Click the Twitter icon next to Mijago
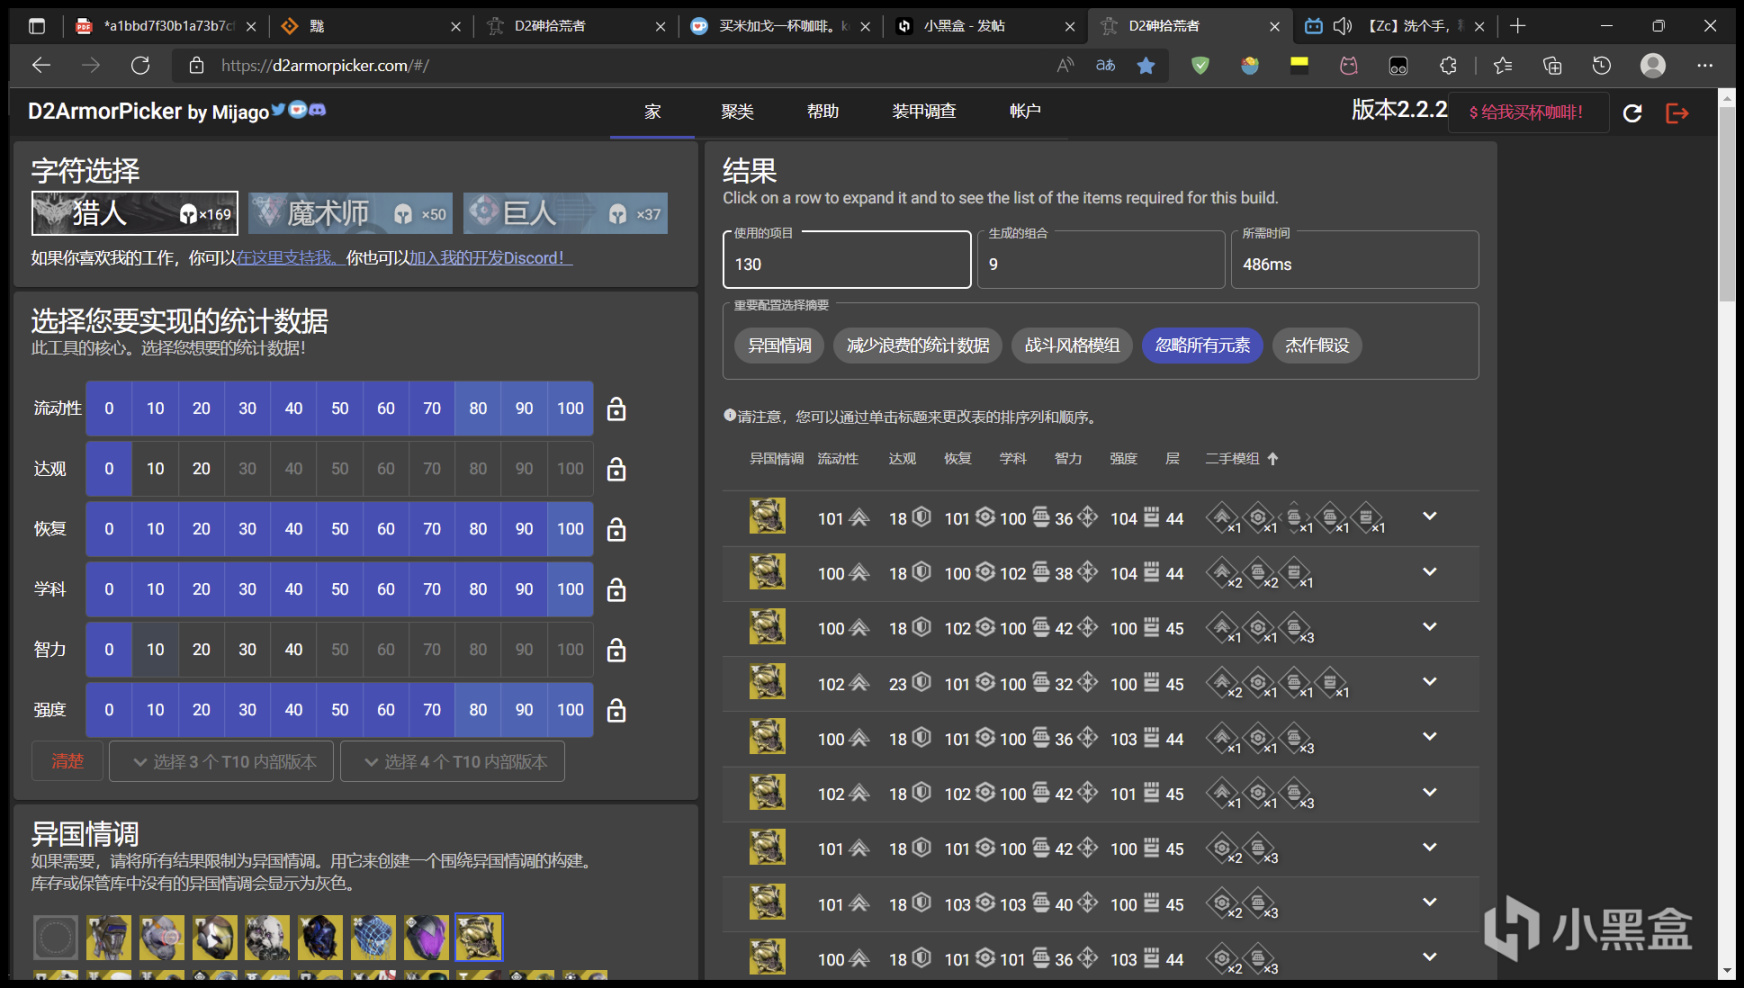 pos(278,110)
